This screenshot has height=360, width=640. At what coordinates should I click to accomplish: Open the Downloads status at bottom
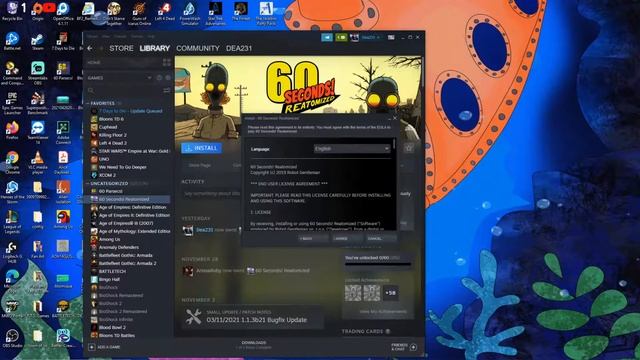(254, 345)
